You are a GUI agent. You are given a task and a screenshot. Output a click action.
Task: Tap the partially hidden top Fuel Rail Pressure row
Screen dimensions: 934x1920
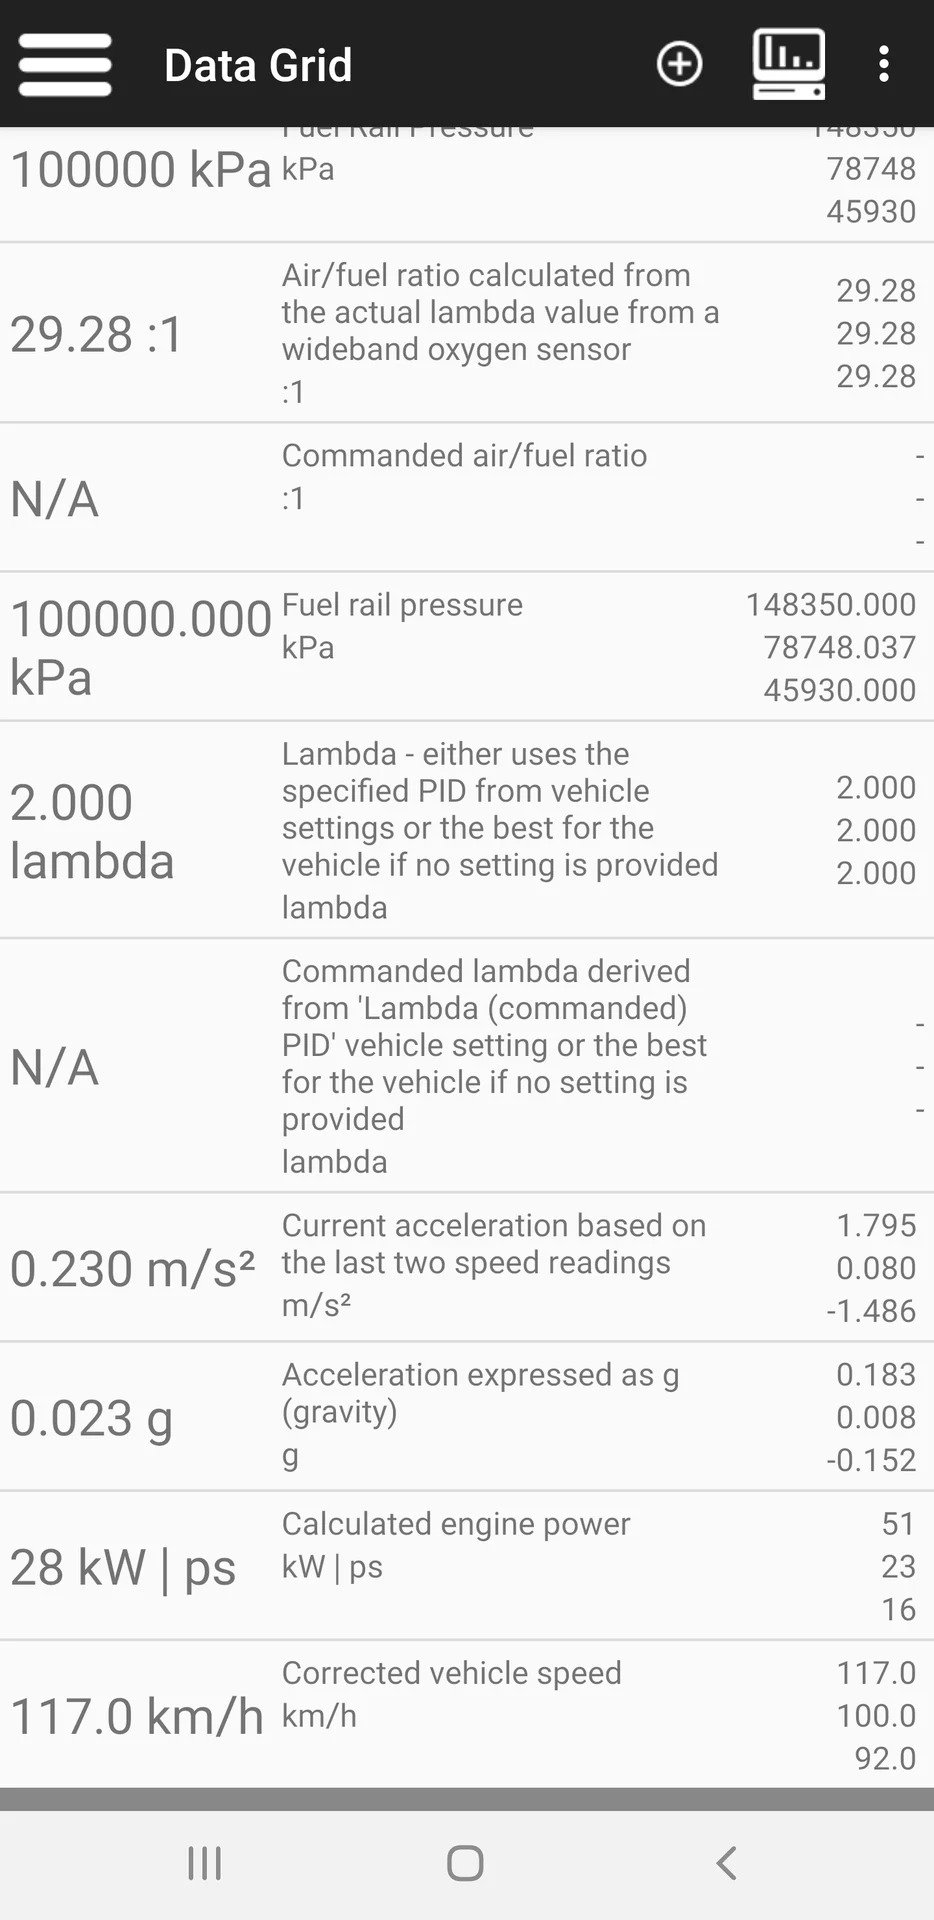466,183
